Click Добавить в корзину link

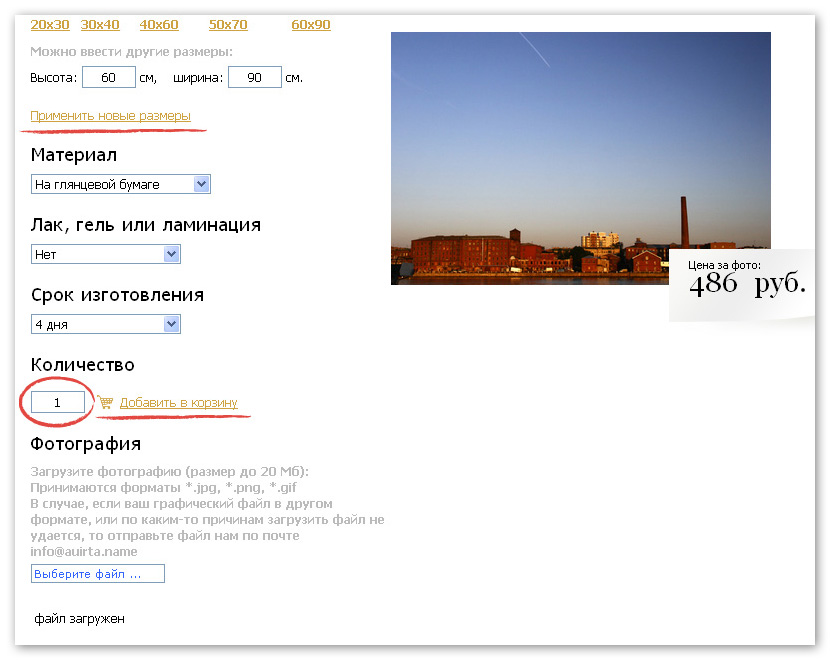point(178,403)
